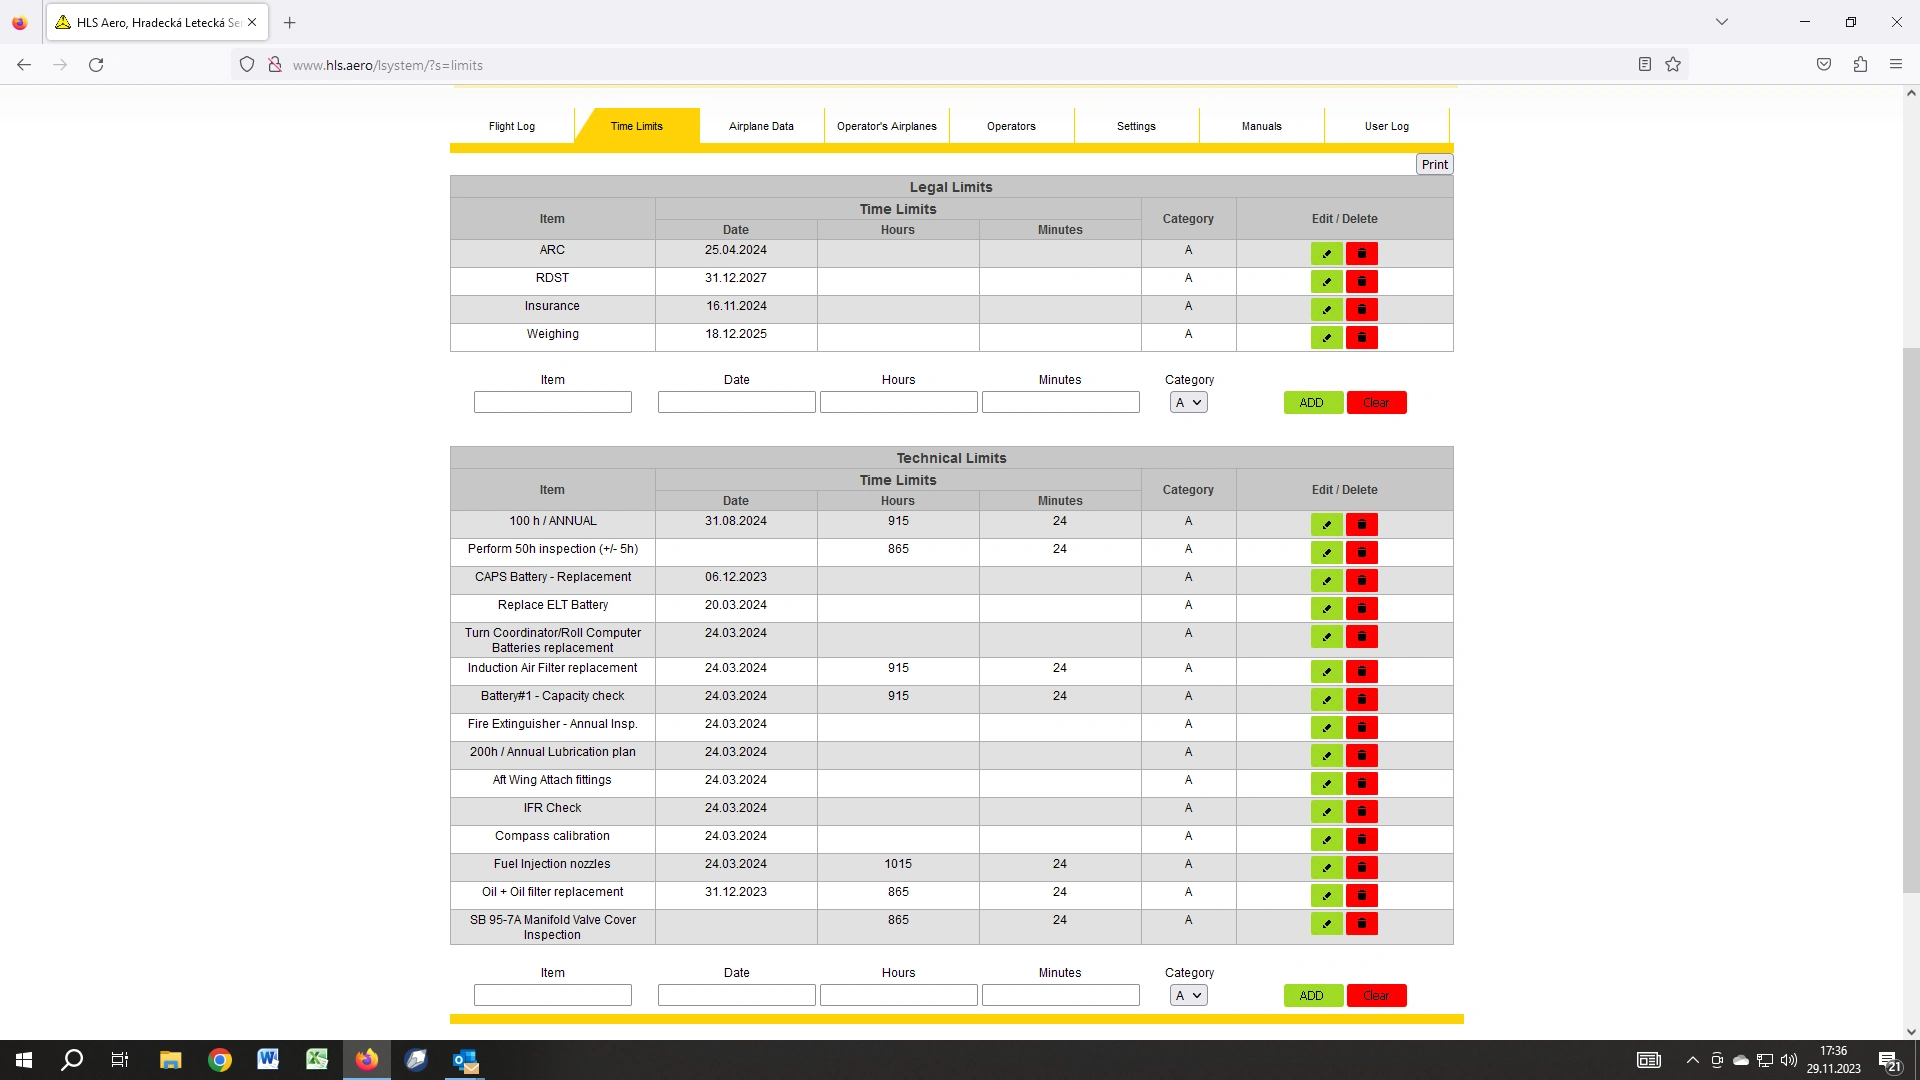This screenshot has height=1080, width=1920.
Task: Open Category dropdown under Legal Limits
Action: tap(1188, 403)
